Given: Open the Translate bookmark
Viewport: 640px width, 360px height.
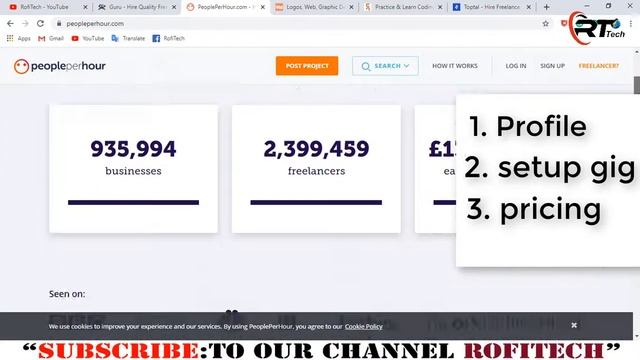Looking at the screenshot, I should pos(128,38).
